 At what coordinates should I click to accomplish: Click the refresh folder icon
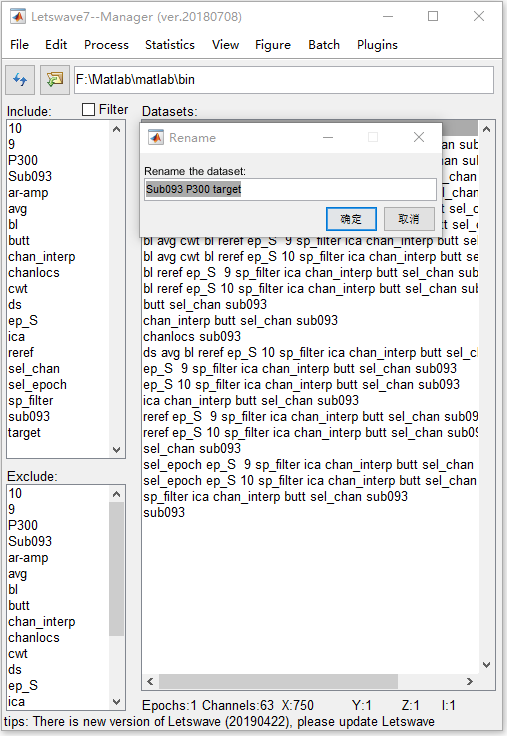pyautogui.click(x=20, y=79)
